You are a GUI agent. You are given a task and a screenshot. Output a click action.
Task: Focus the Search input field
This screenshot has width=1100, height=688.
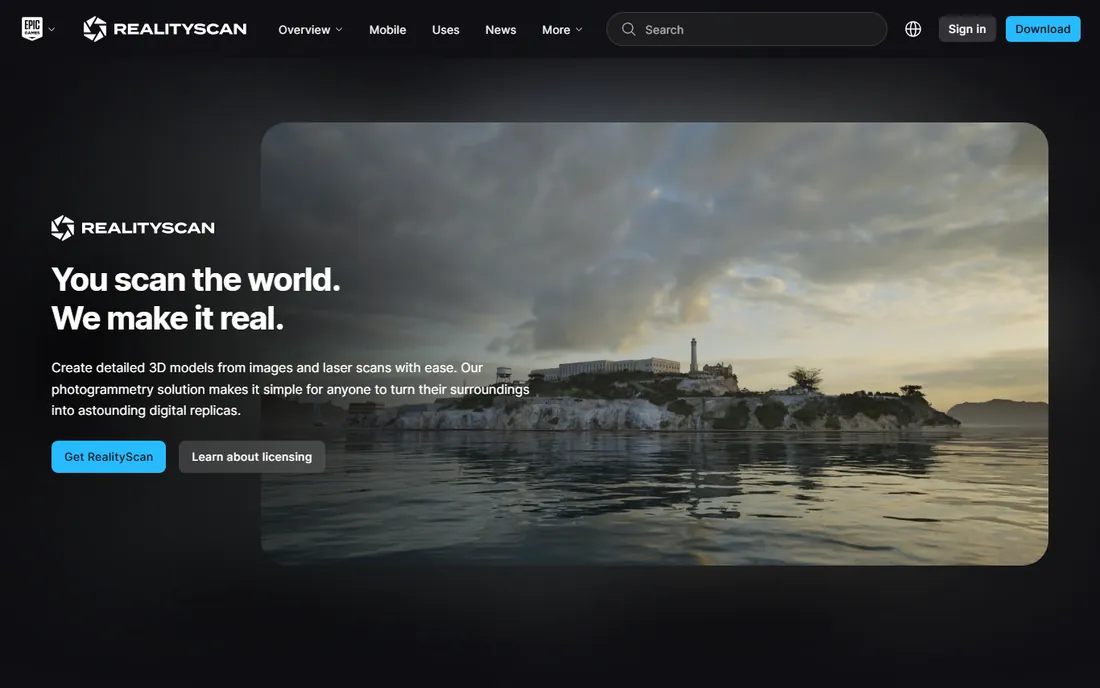(x=746, y=29)
